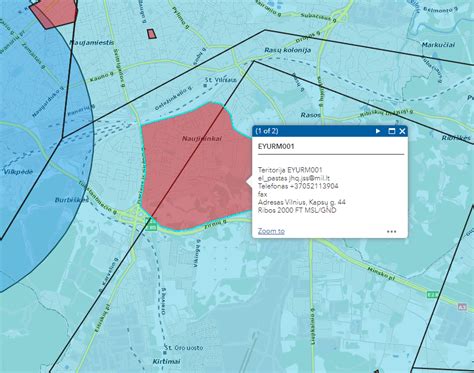Screen dimensions: 474x373
Task: Click the Markučiai district label
Action: click(438, 45)
